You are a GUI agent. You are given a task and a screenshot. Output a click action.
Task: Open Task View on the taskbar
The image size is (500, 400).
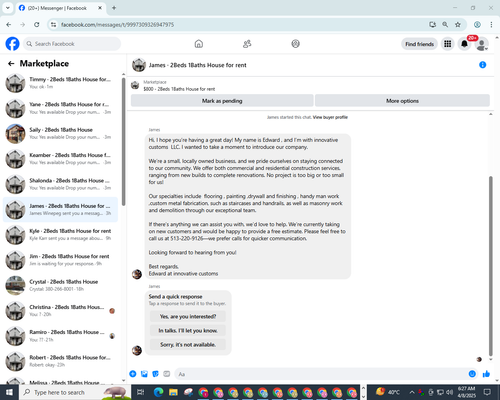point(141,392)
